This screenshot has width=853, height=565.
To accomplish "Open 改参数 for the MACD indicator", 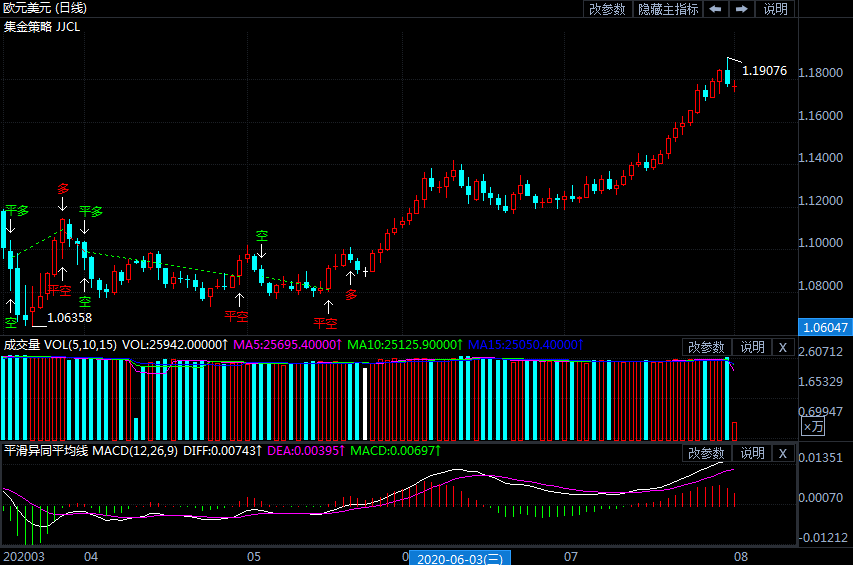I will pyautogui.click(x=706, y=454).
